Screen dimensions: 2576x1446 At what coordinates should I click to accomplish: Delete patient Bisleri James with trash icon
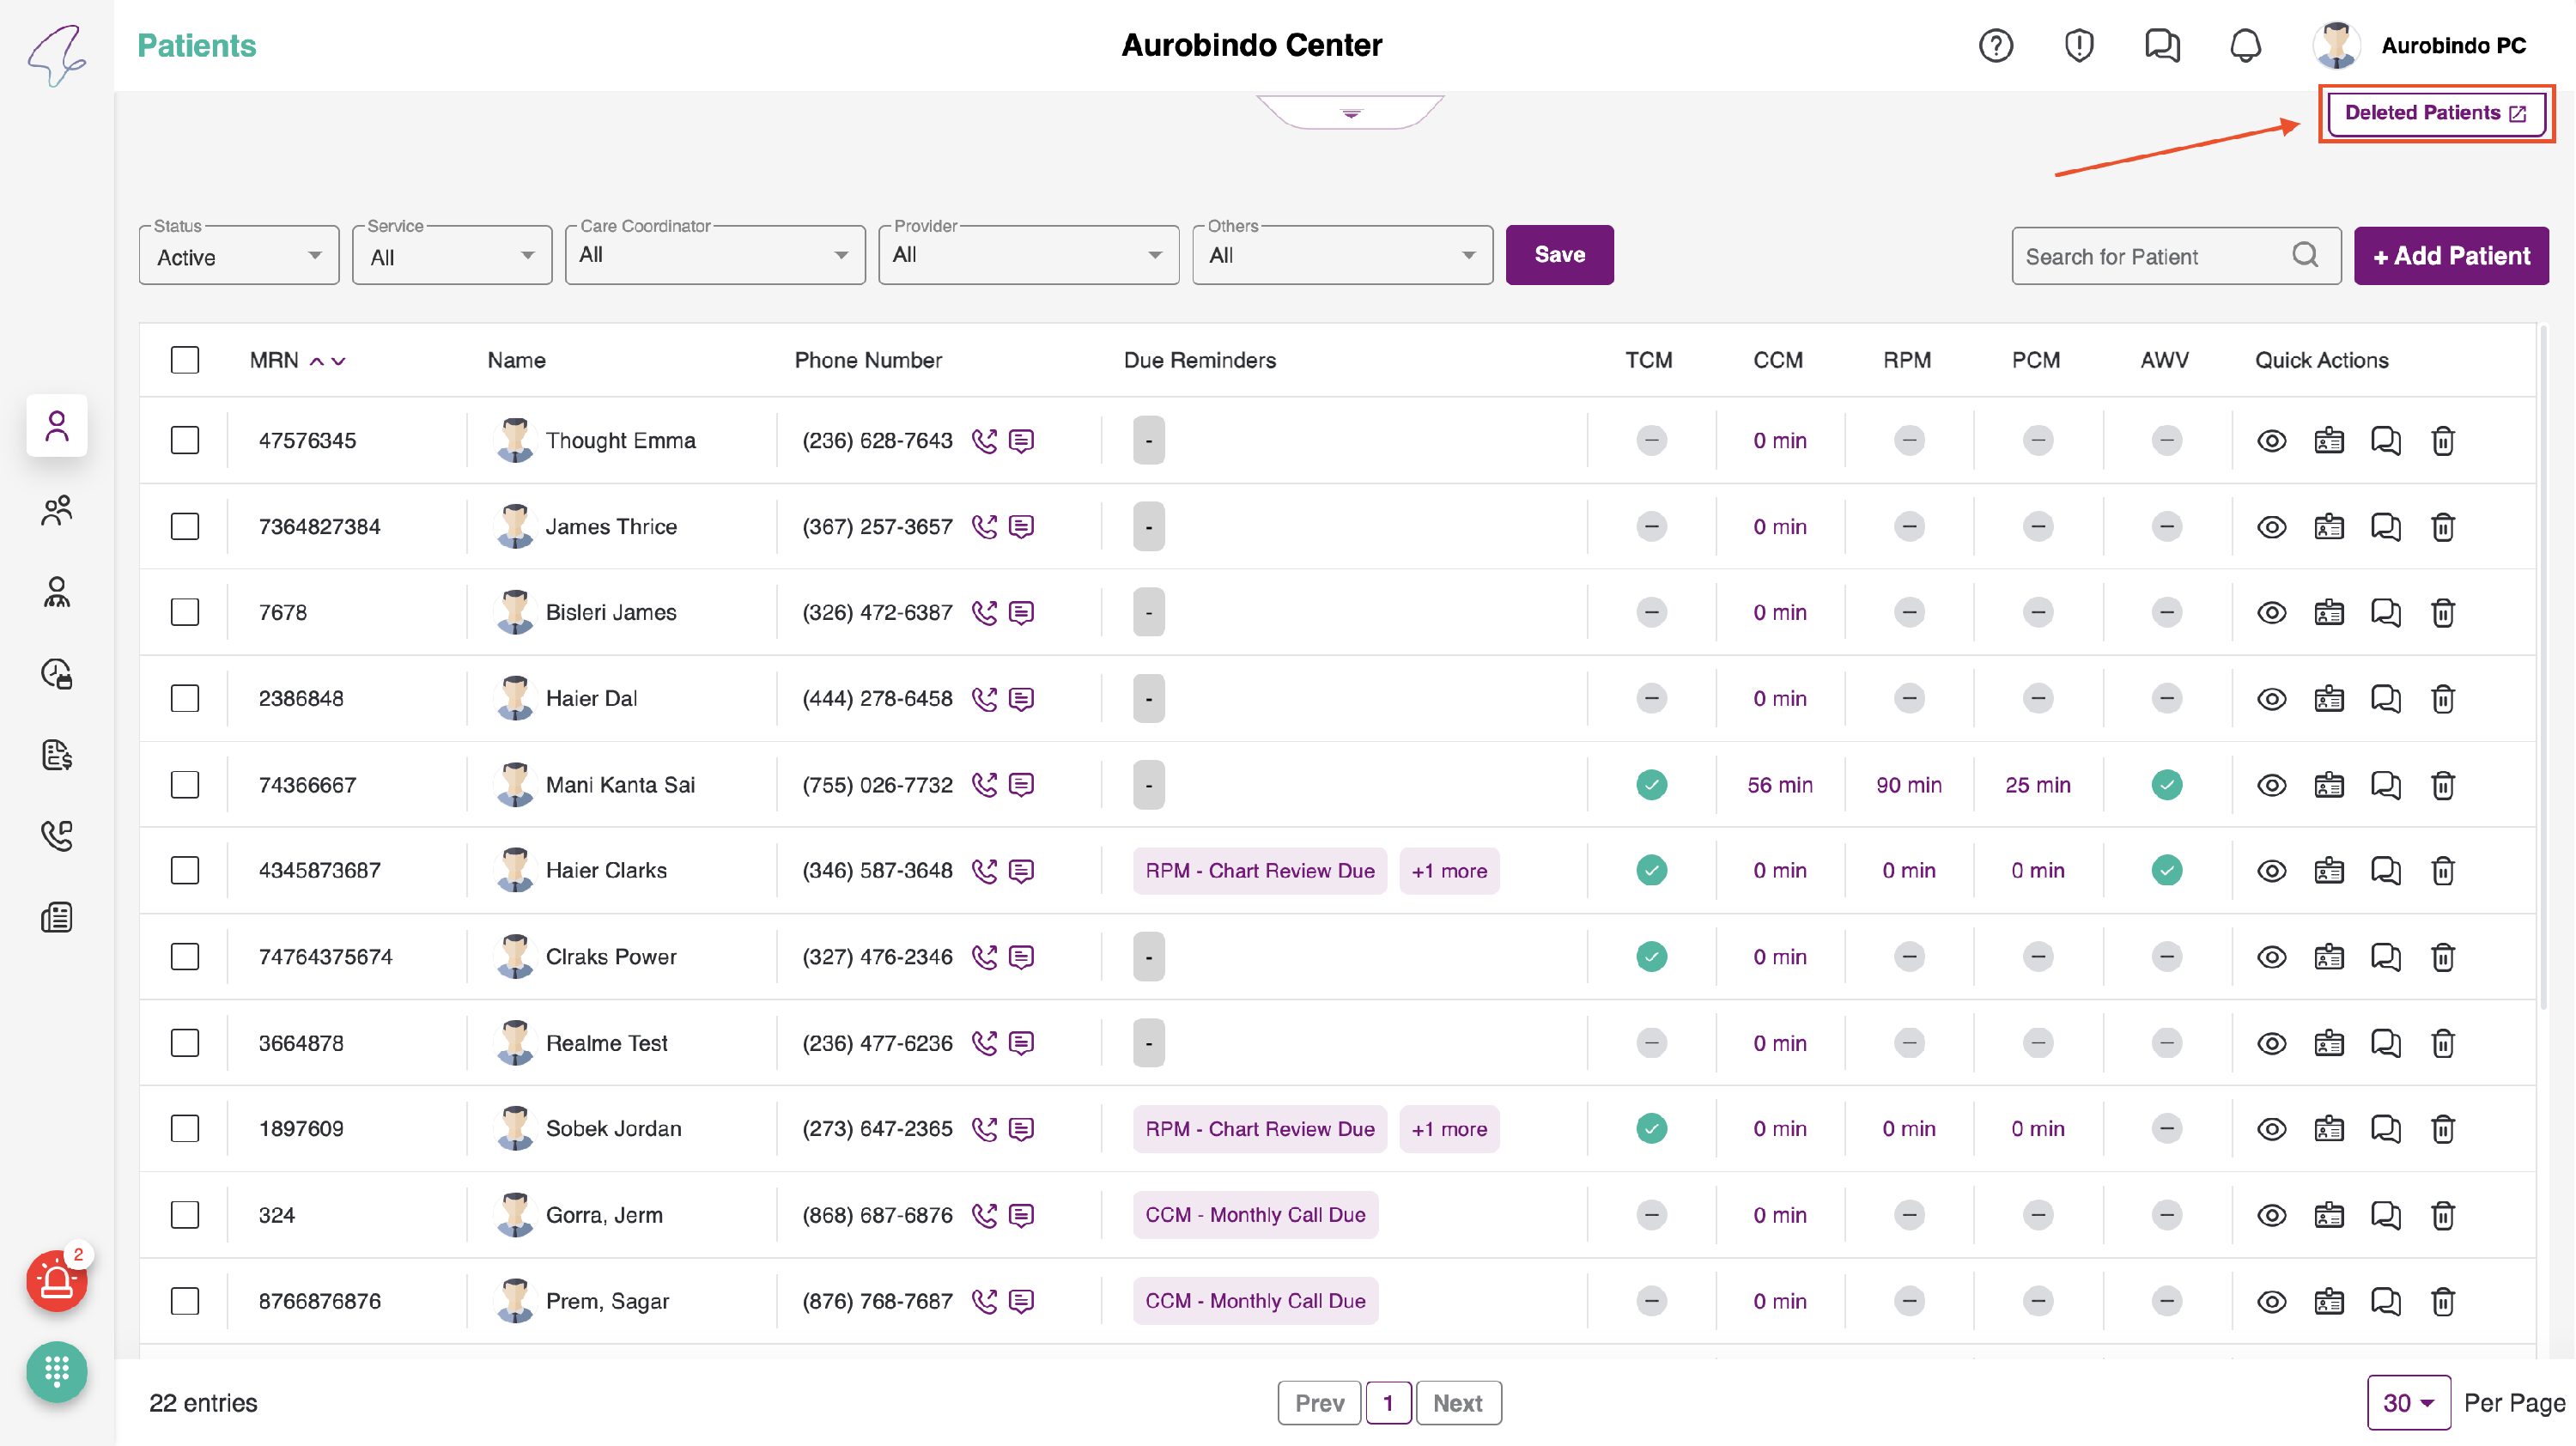2443,613
